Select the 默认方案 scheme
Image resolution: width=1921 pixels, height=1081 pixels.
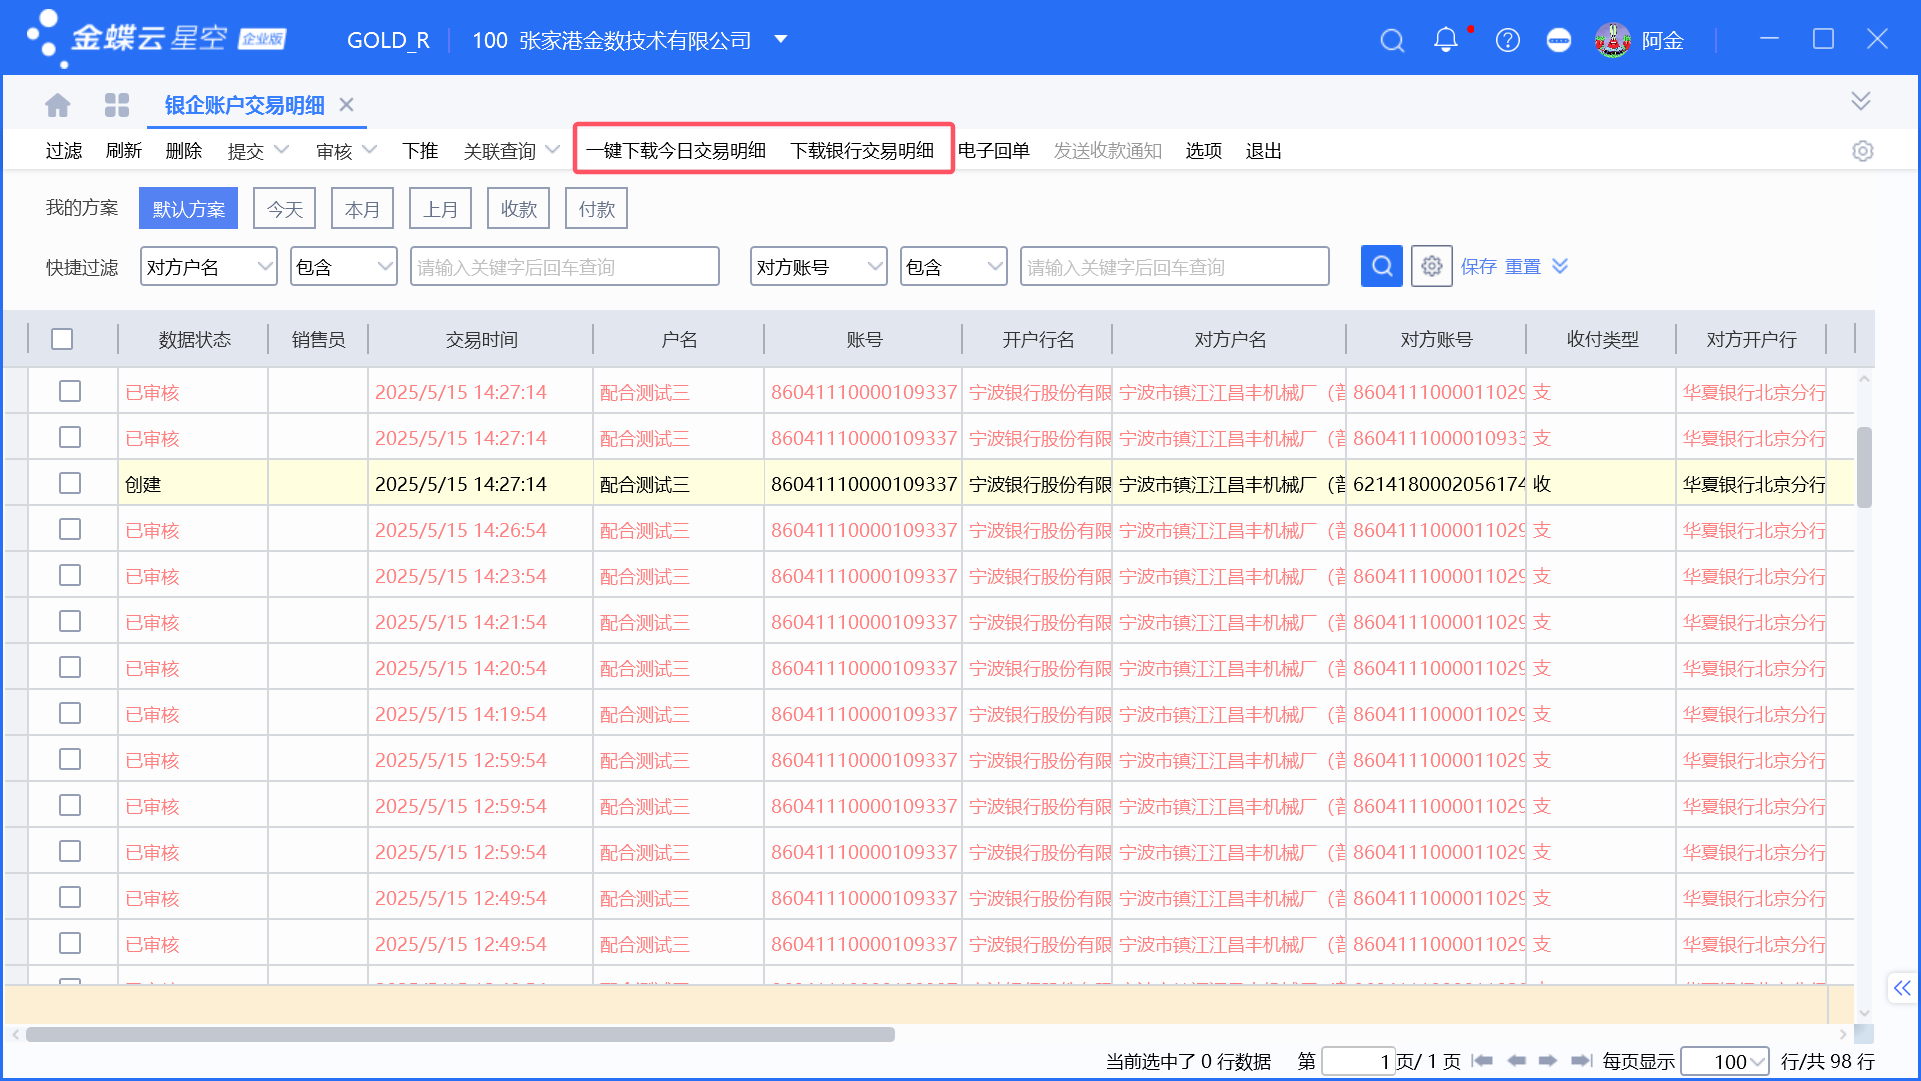click(188, 209)
